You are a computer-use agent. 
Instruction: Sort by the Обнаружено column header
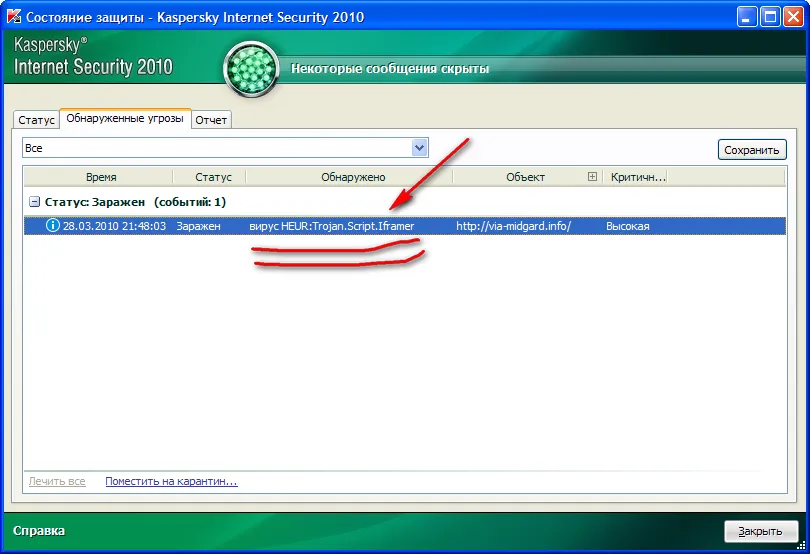tap(352, 177)
